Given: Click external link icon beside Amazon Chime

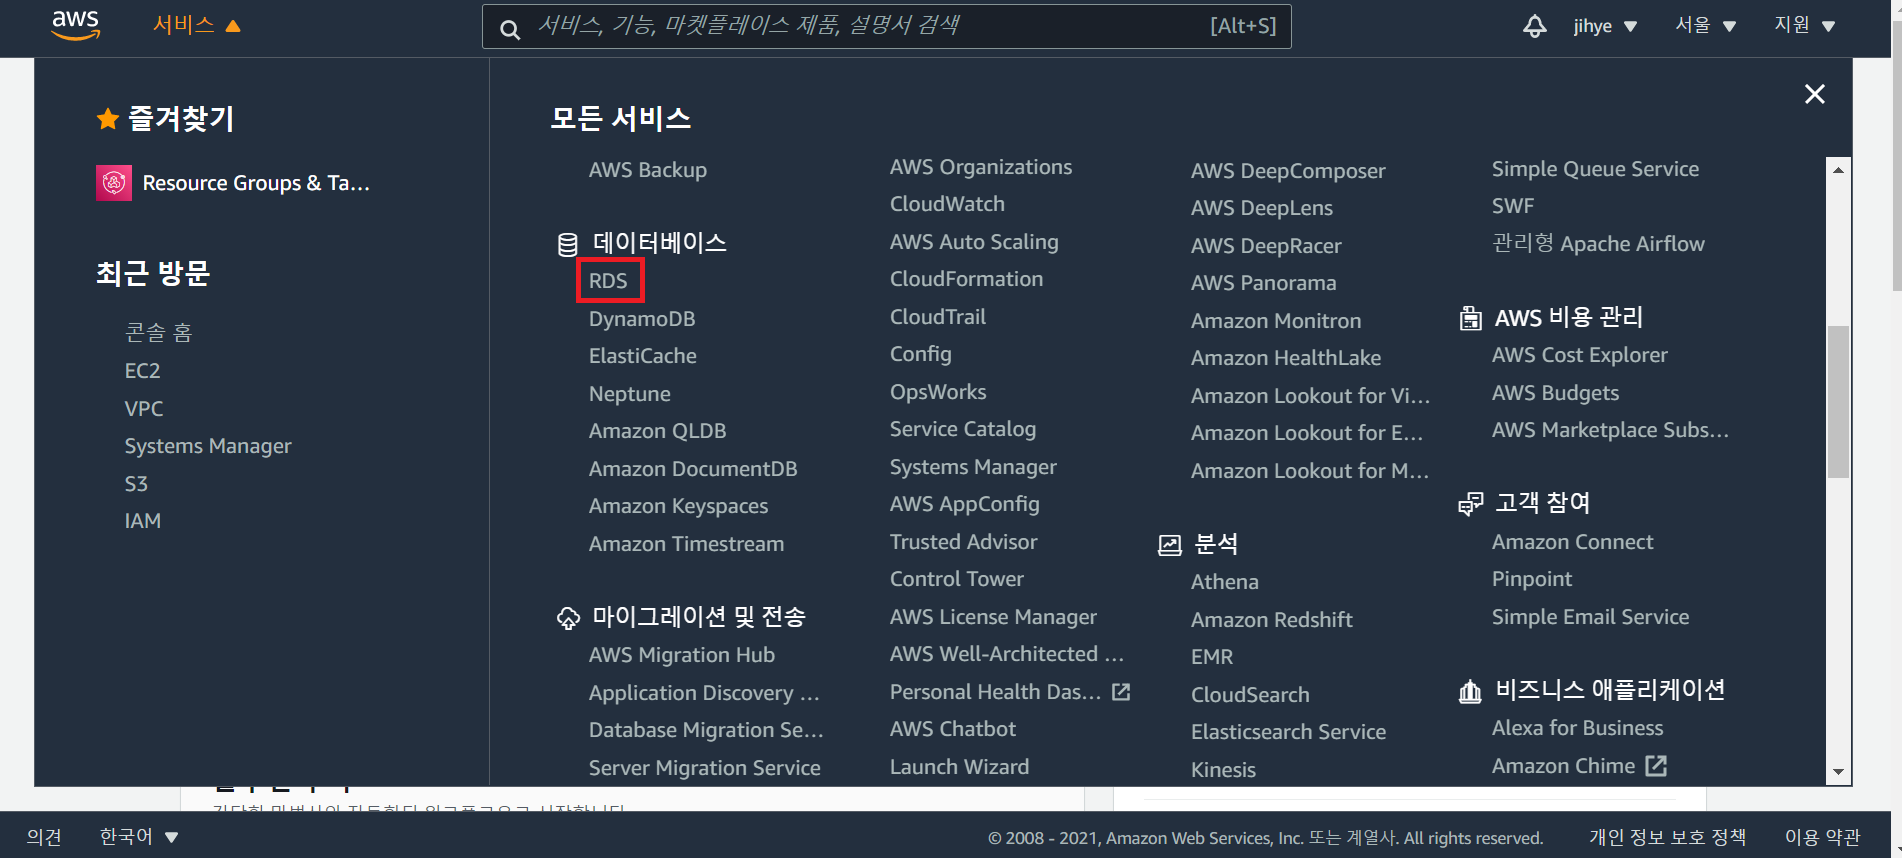Looking at the screenshot, I should point(1656,766).
